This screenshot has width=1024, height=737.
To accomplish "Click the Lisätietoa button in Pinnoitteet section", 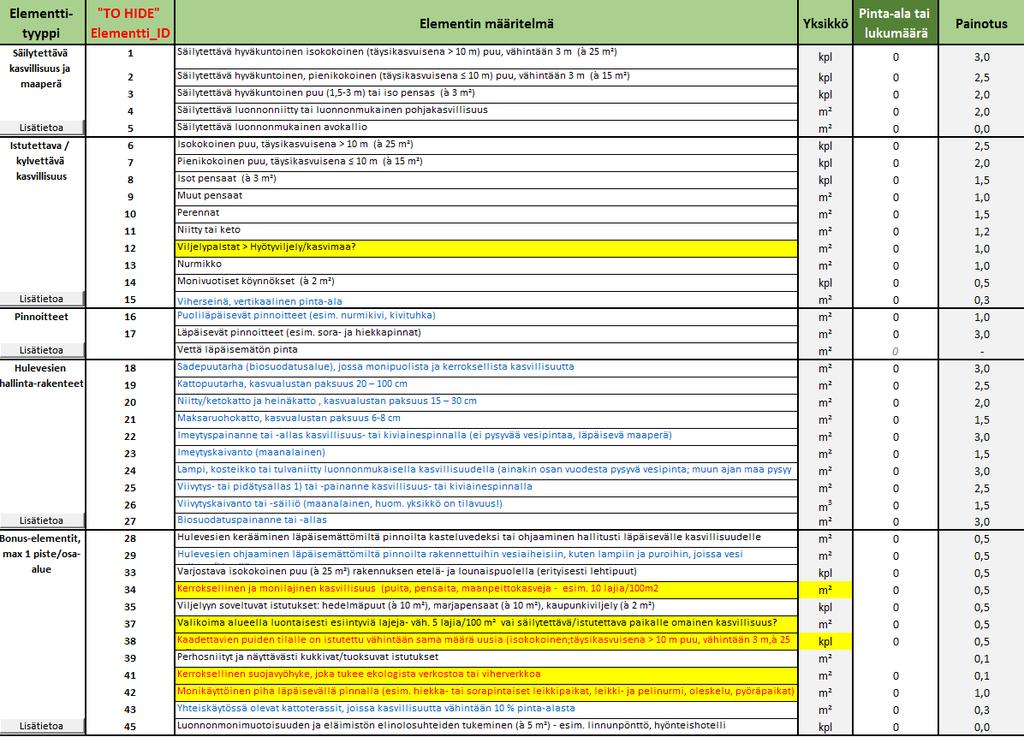I will pos(42,350).
